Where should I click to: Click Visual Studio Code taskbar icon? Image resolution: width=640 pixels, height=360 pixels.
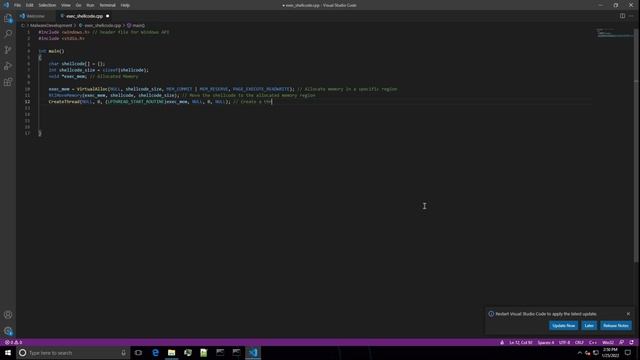pyautogui.click(x=253, y=353)
